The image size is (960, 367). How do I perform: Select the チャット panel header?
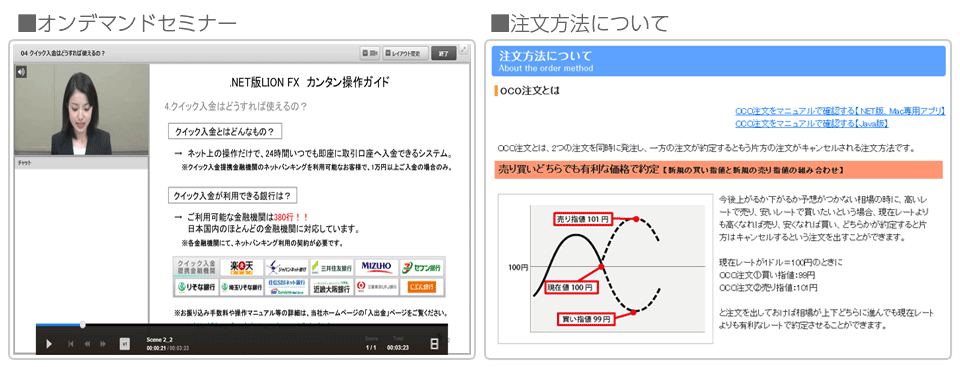[81, 163]
